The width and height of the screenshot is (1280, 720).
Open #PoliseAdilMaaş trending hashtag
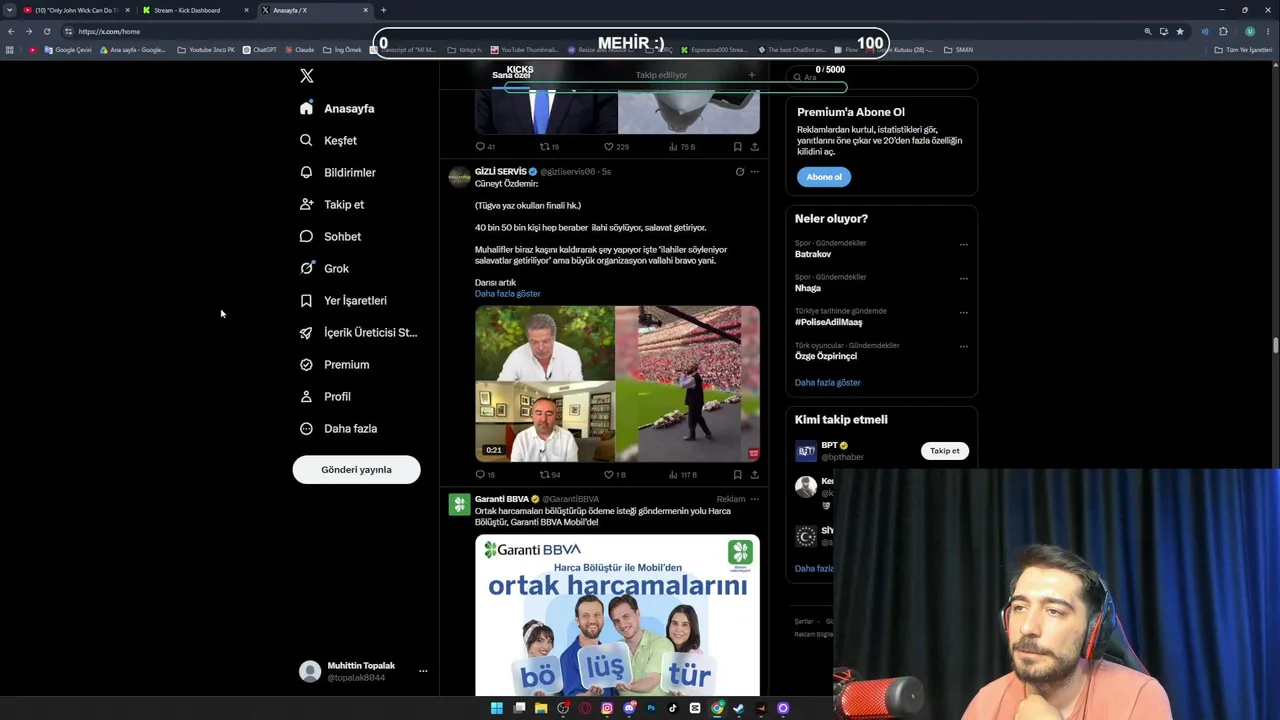tap(828, 322)
